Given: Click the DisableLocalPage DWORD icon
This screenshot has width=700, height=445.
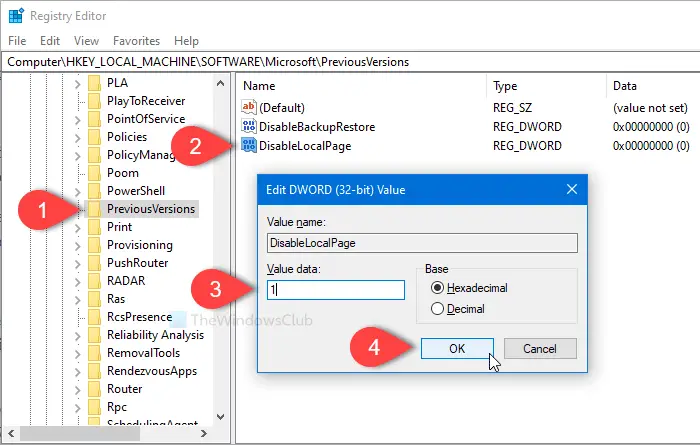Looking at the screenshot, I should (249, 146).
